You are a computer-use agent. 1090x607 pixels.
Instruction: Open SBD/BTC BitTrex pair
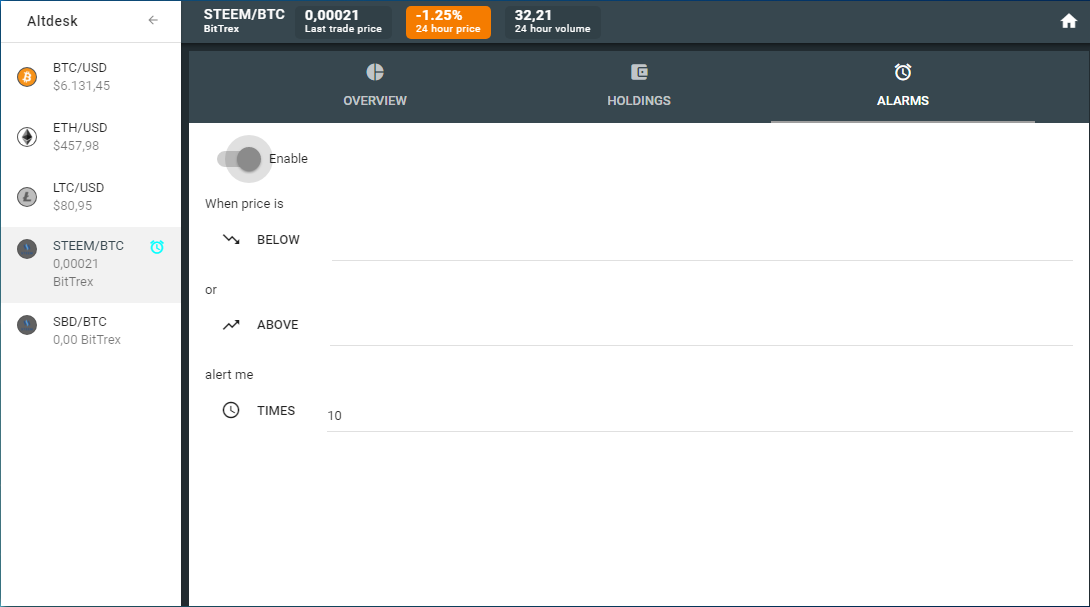(90, 330)
